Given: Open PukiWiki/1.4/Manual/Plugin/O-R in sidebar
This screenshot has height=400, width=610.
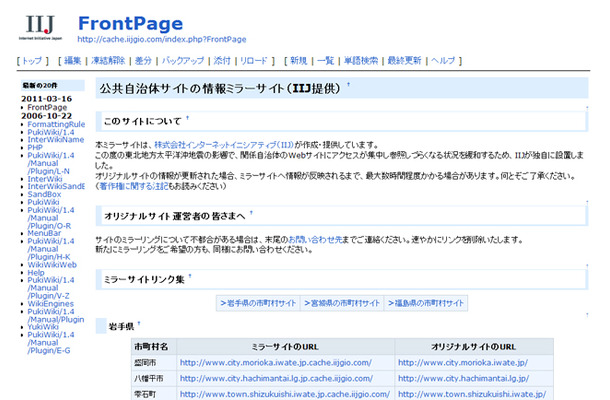Looking at the screenshot, I should (x=51, y=218).
